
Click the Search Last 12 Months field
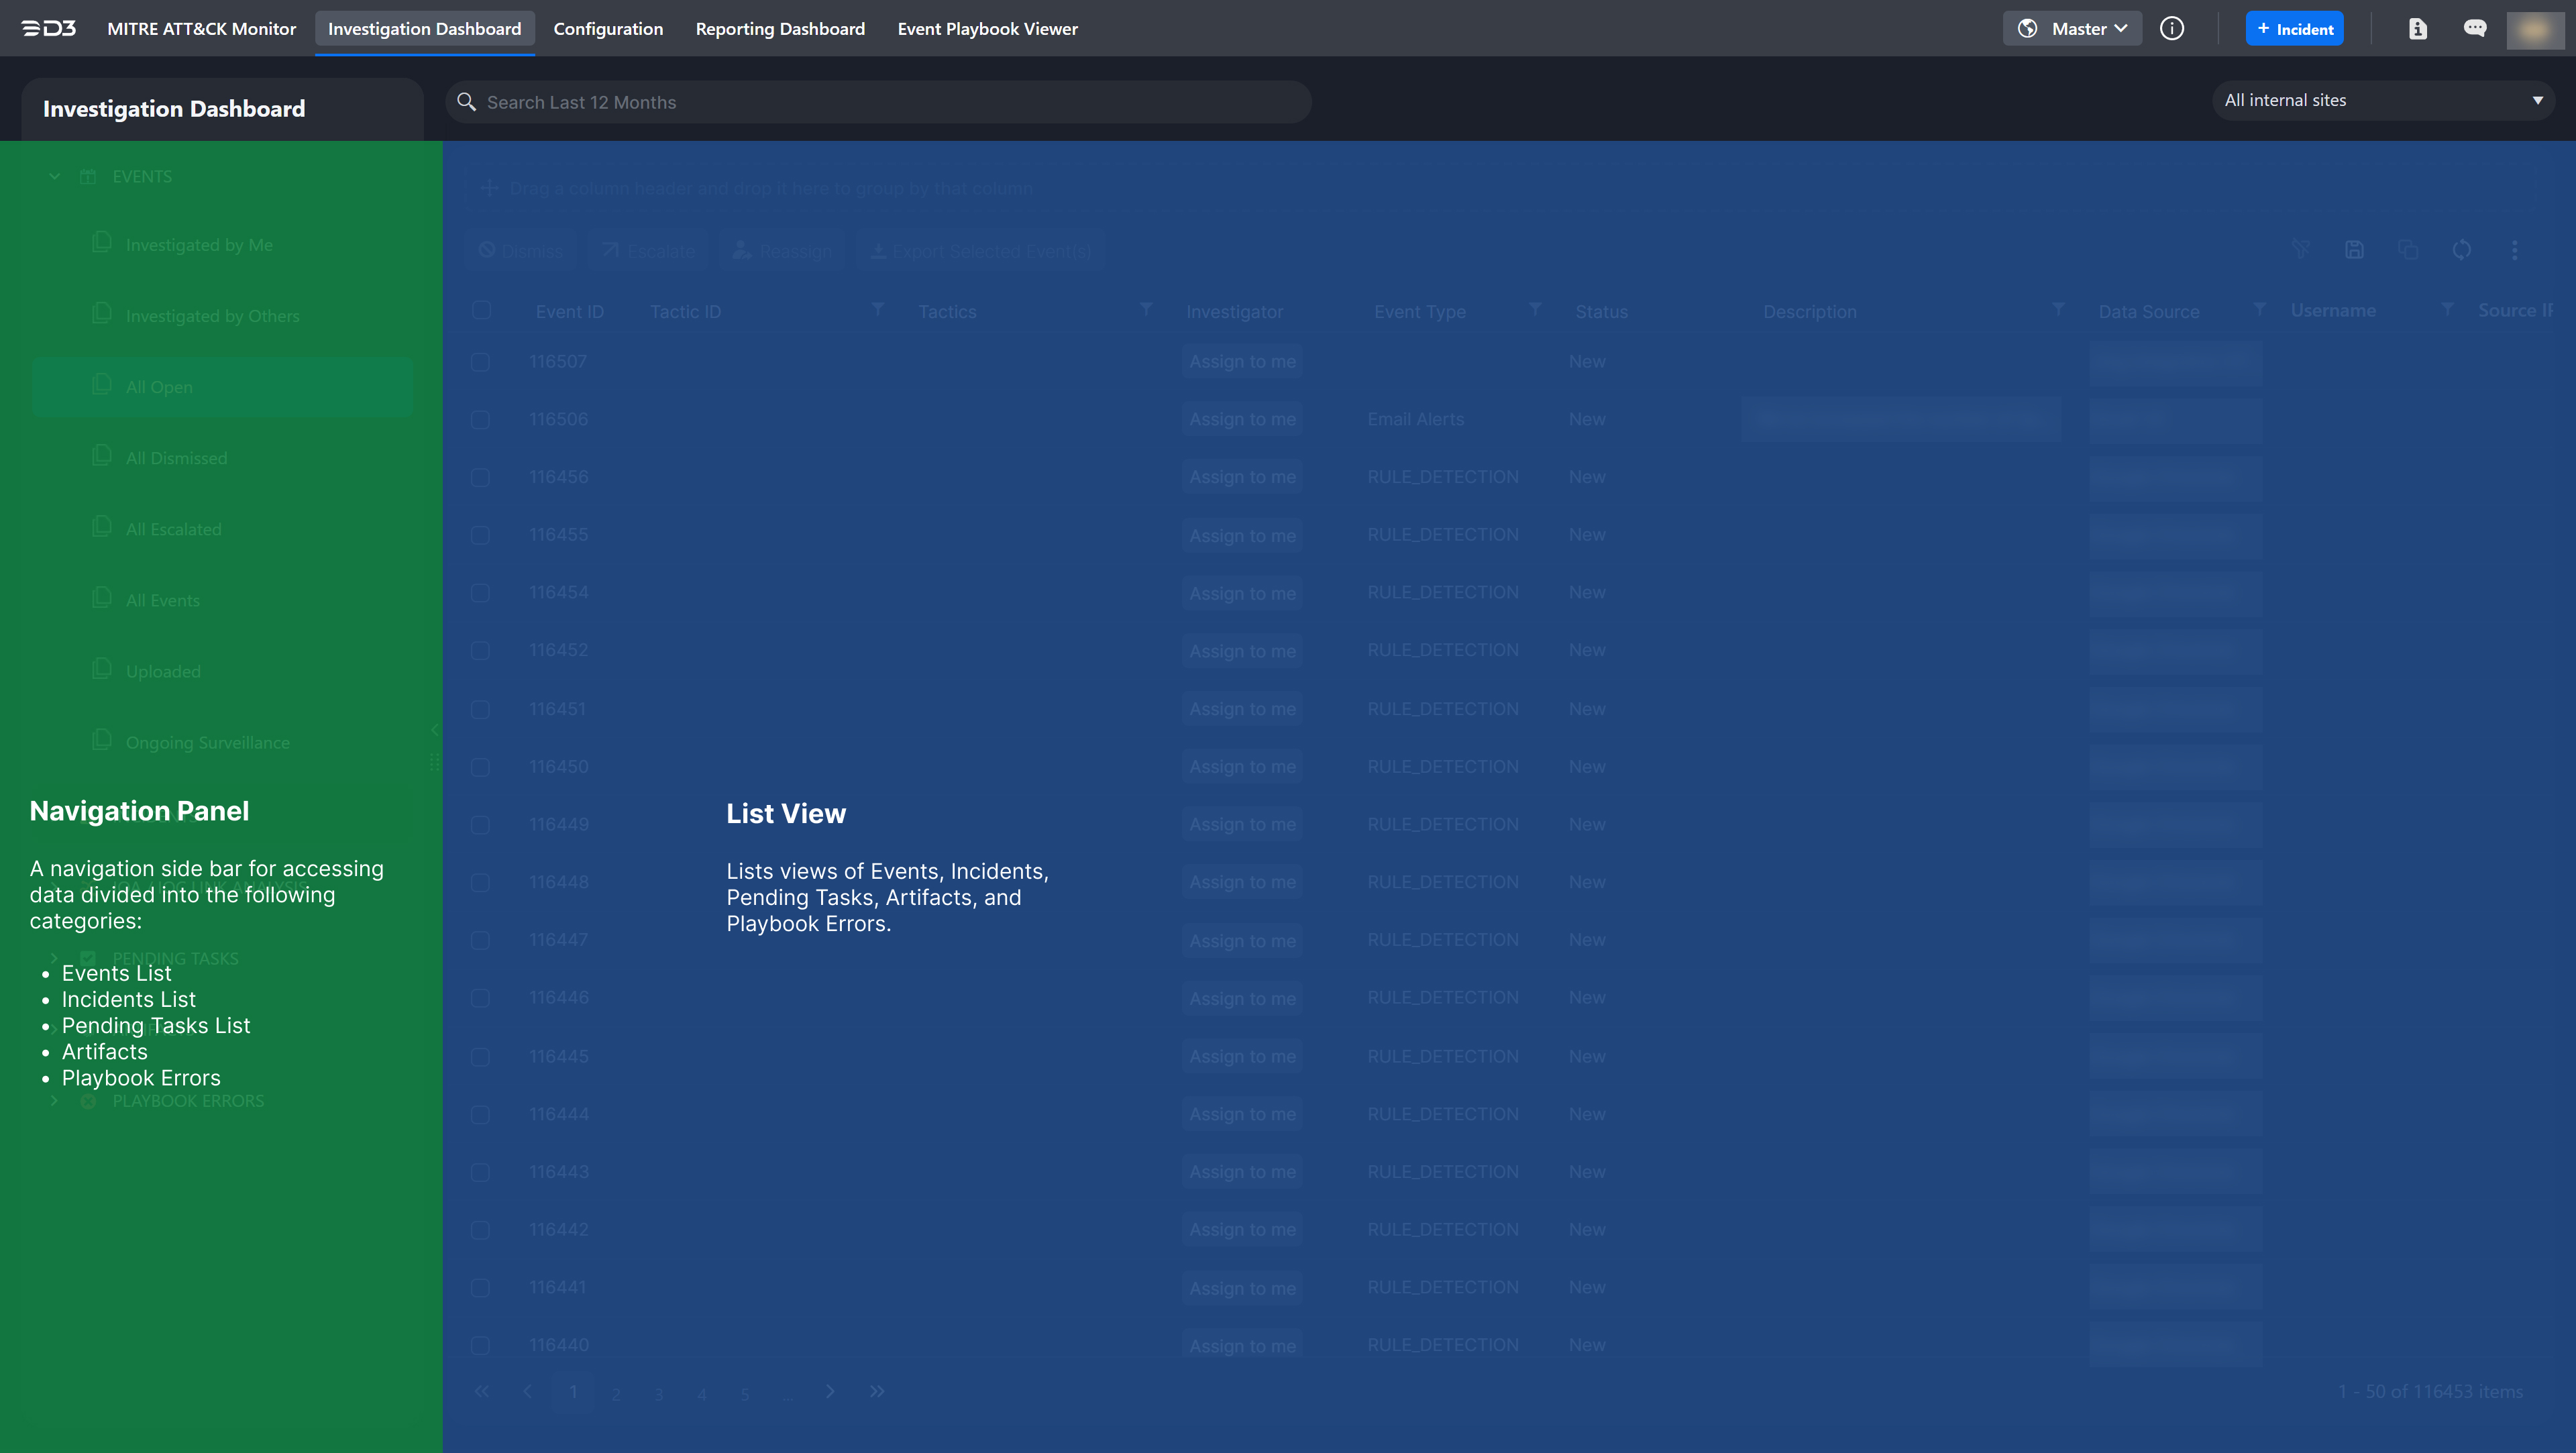880,102
